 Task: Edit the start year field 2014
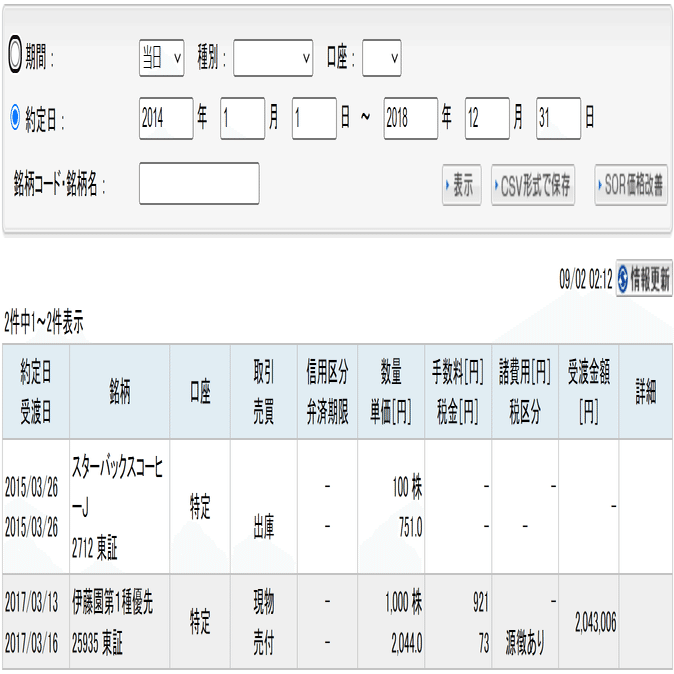point(166,118)
